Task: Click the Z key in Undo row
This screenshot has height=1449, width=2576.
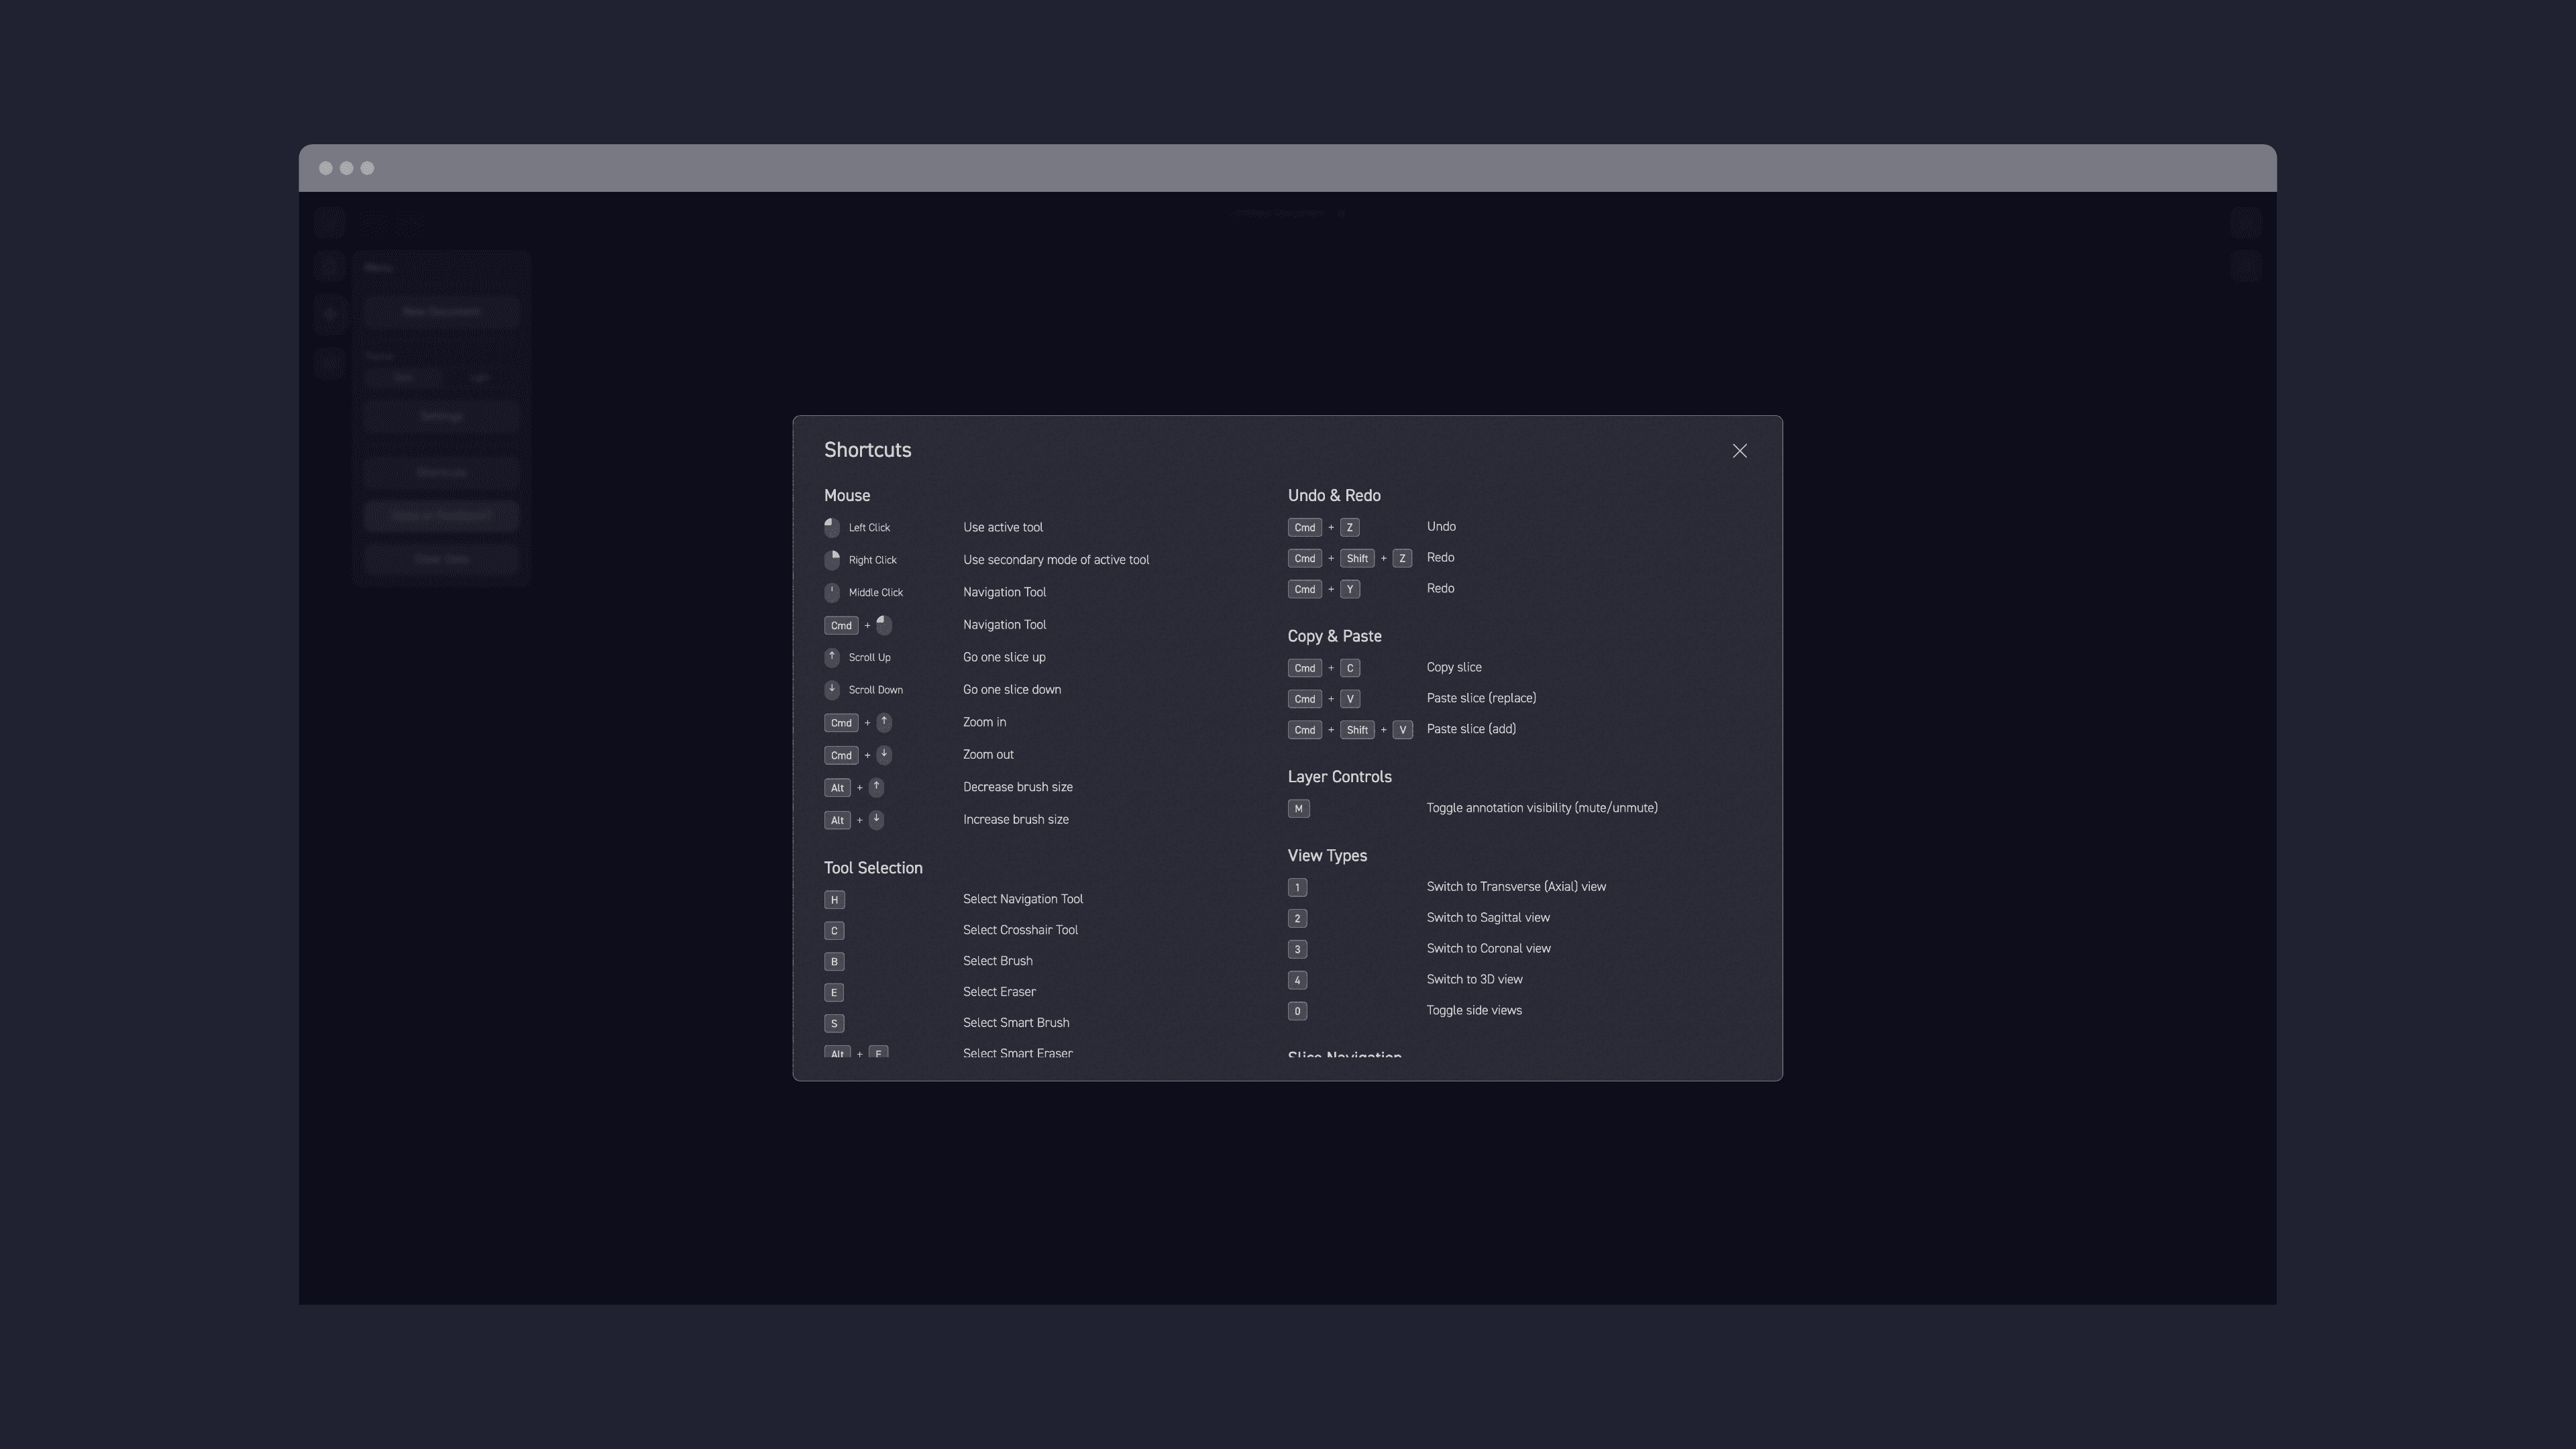Action: pos(1349,527)
